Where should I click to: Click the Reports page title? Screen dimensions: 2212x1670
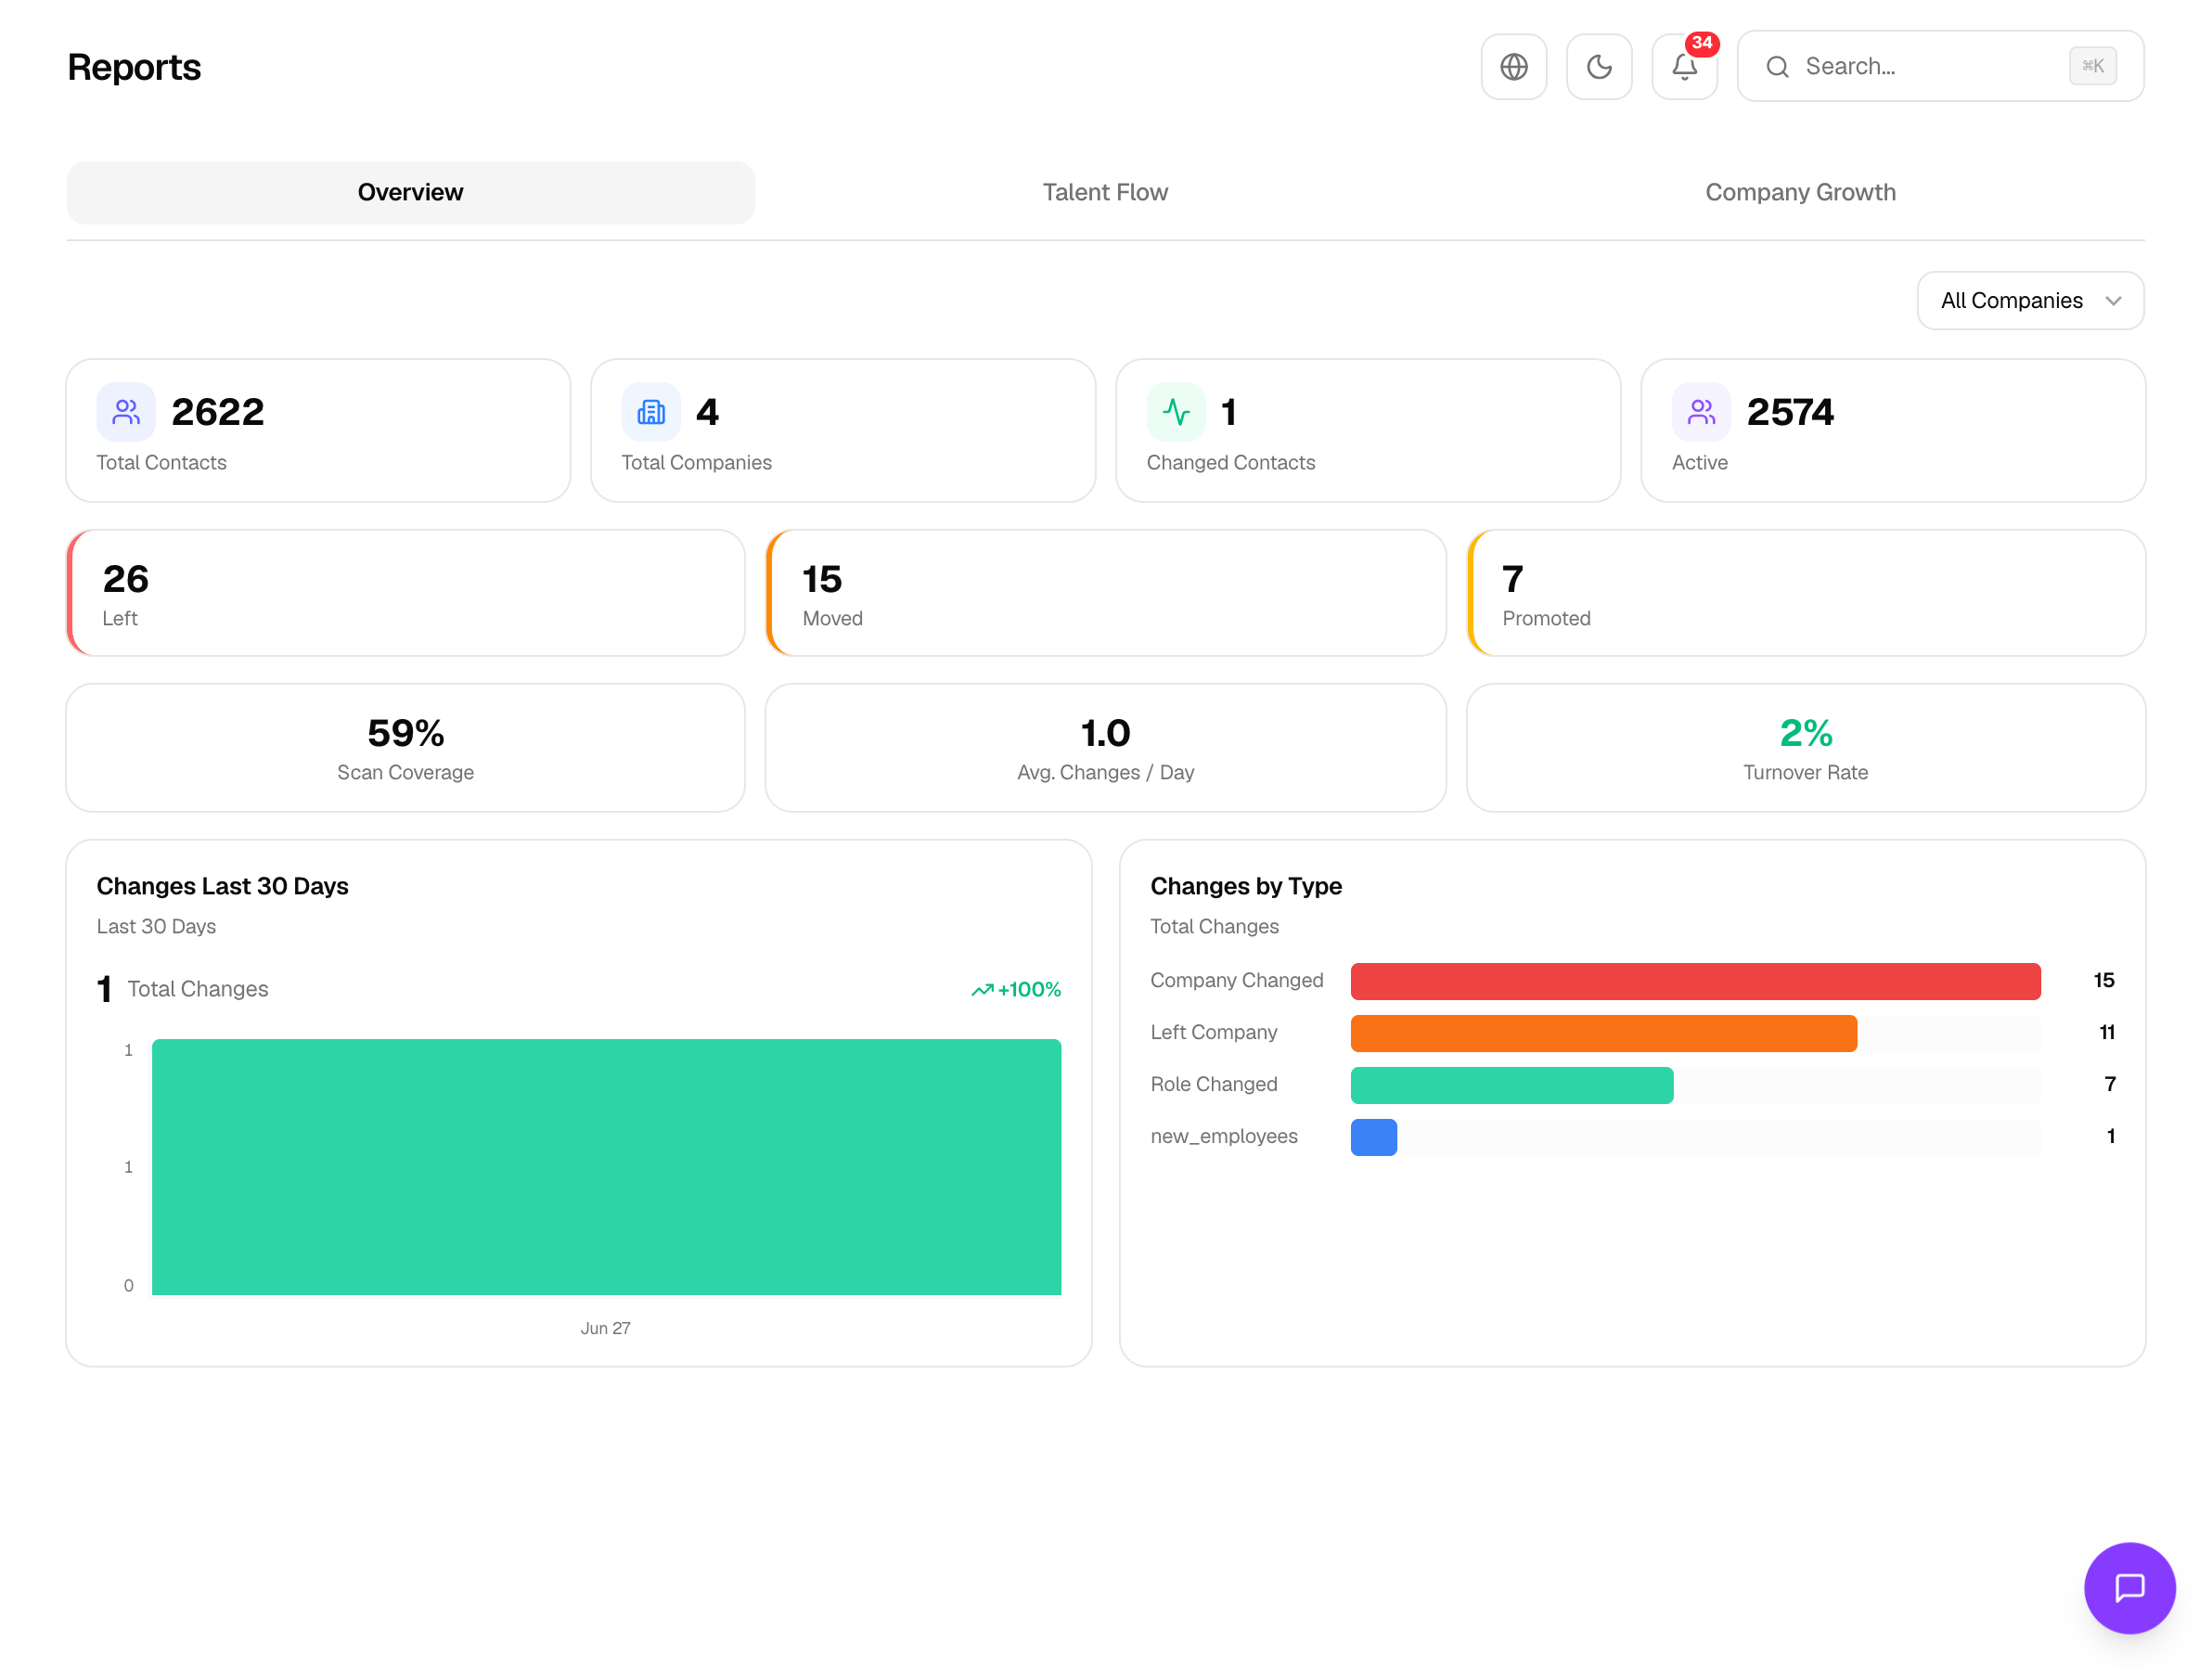pyautogui.click(x=134, y=67)
